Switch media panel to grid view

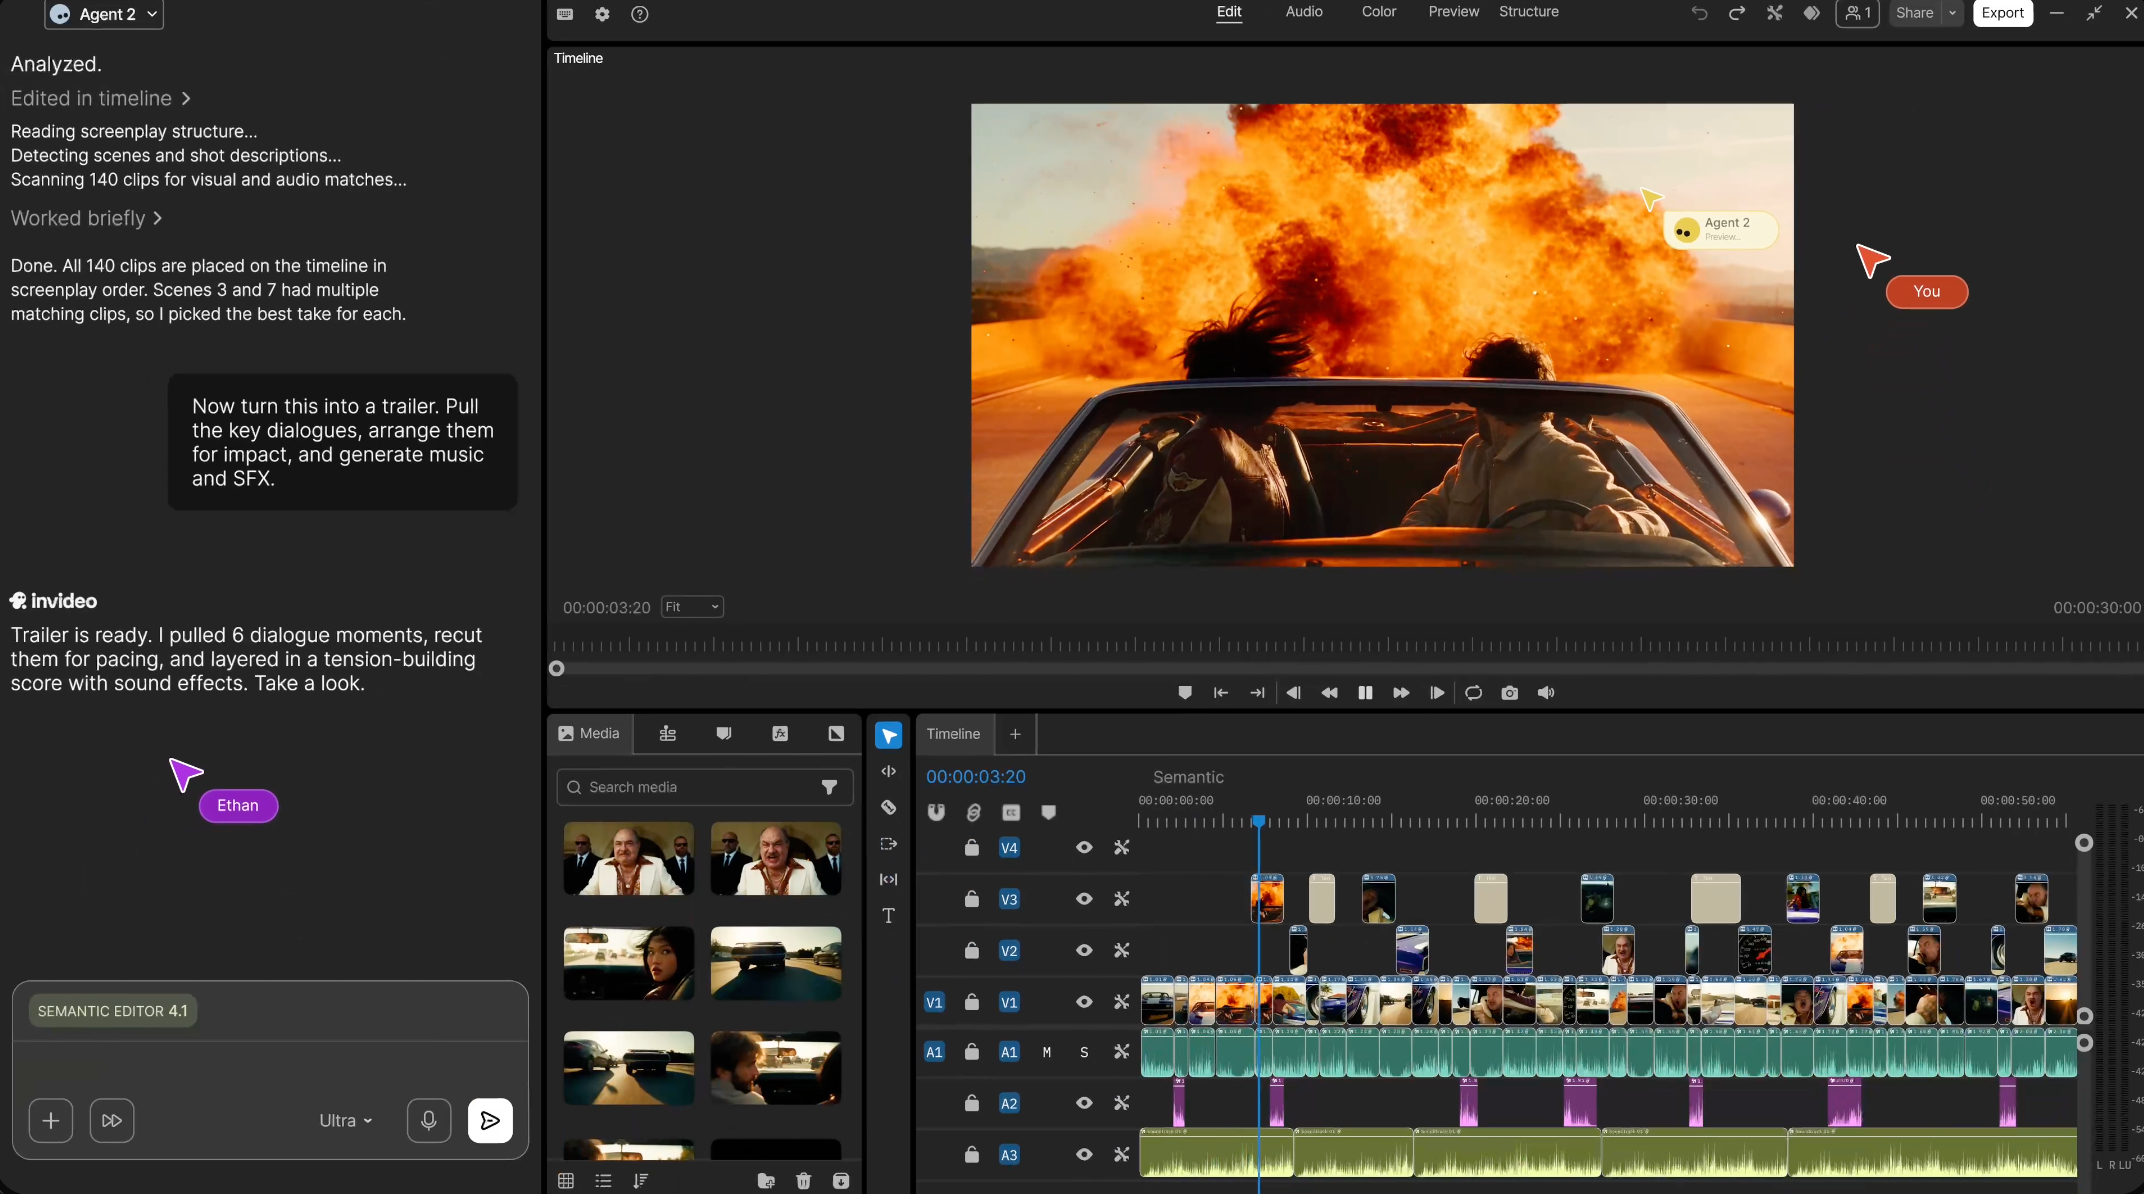click(x=566, y=1181)
